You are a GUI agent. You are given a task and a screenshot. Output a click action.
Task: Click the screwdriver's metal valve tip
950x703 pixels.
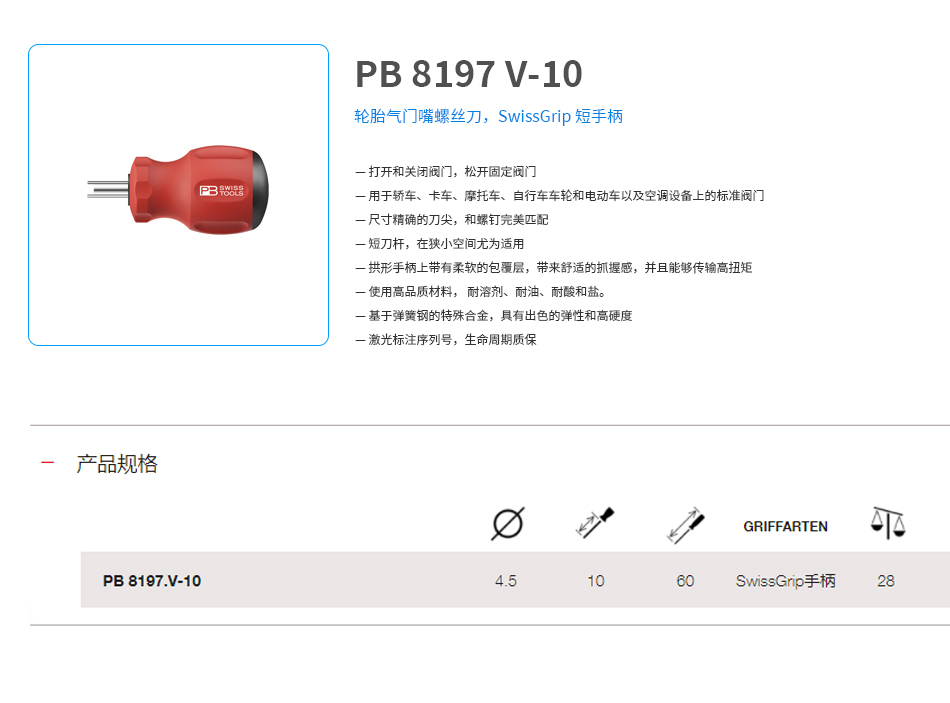coord(108,189)
